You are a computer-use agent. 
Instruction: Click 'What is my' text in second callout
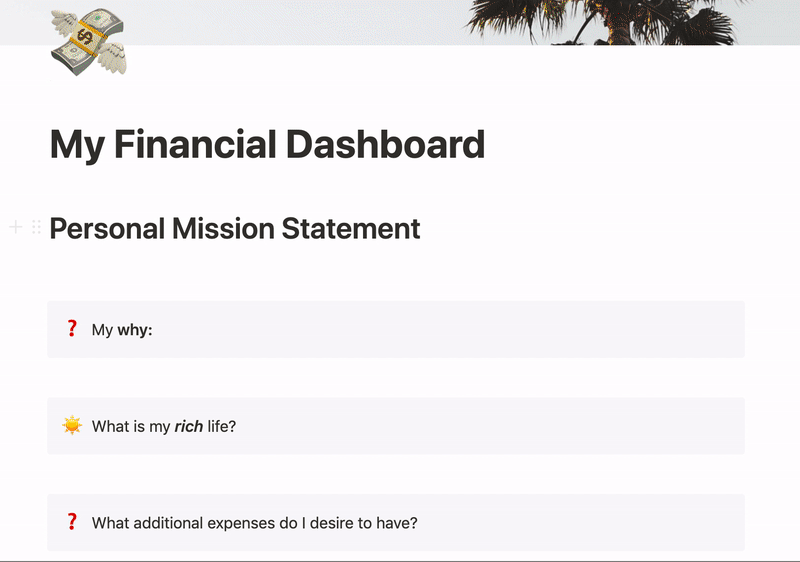coord(131,426)
